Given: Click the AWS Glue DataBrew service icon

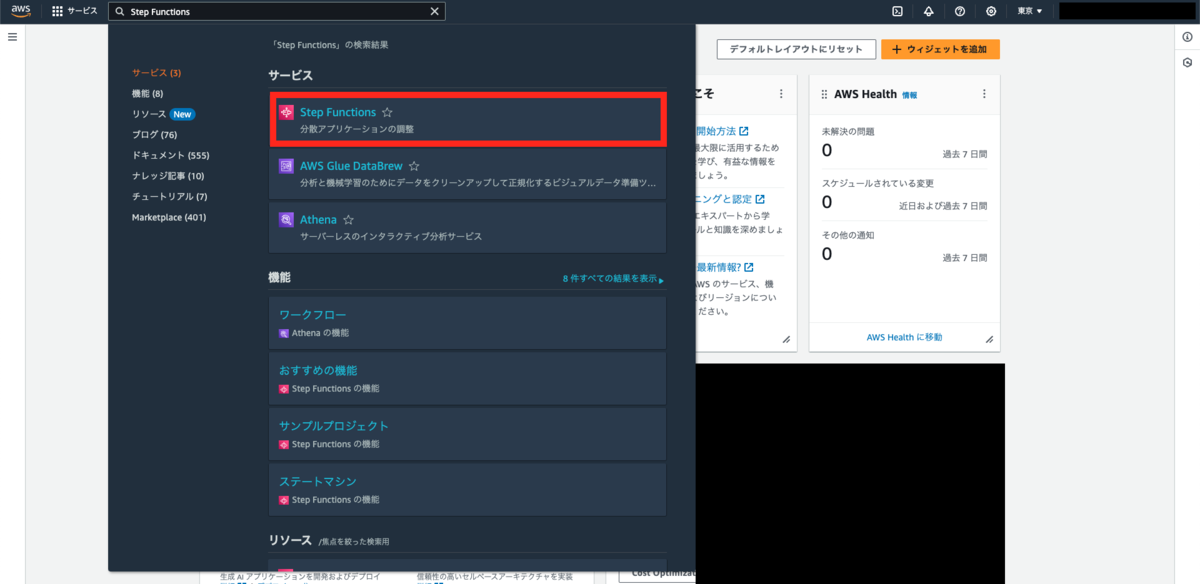Looking at the screenshot, I should click(286, 166).
